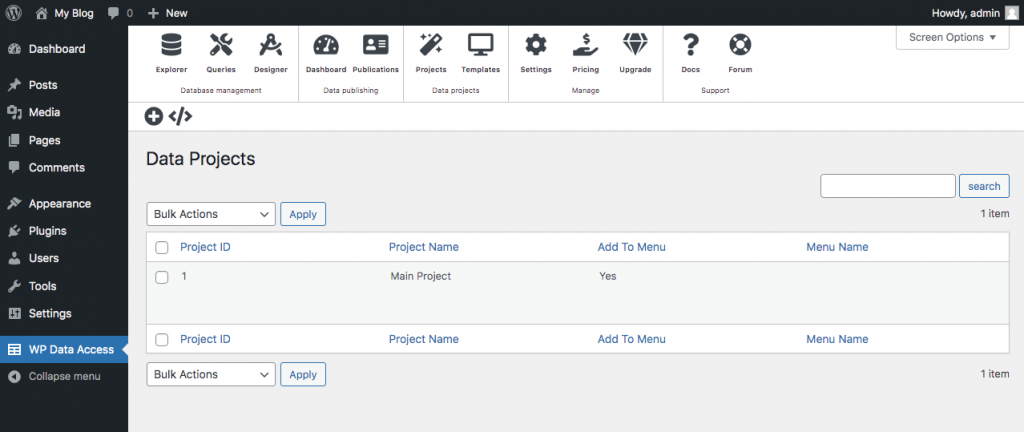The width and height of the screenshot is (1024, 432).
Task: Open the Publications icon
Action: tap(375, 46)
